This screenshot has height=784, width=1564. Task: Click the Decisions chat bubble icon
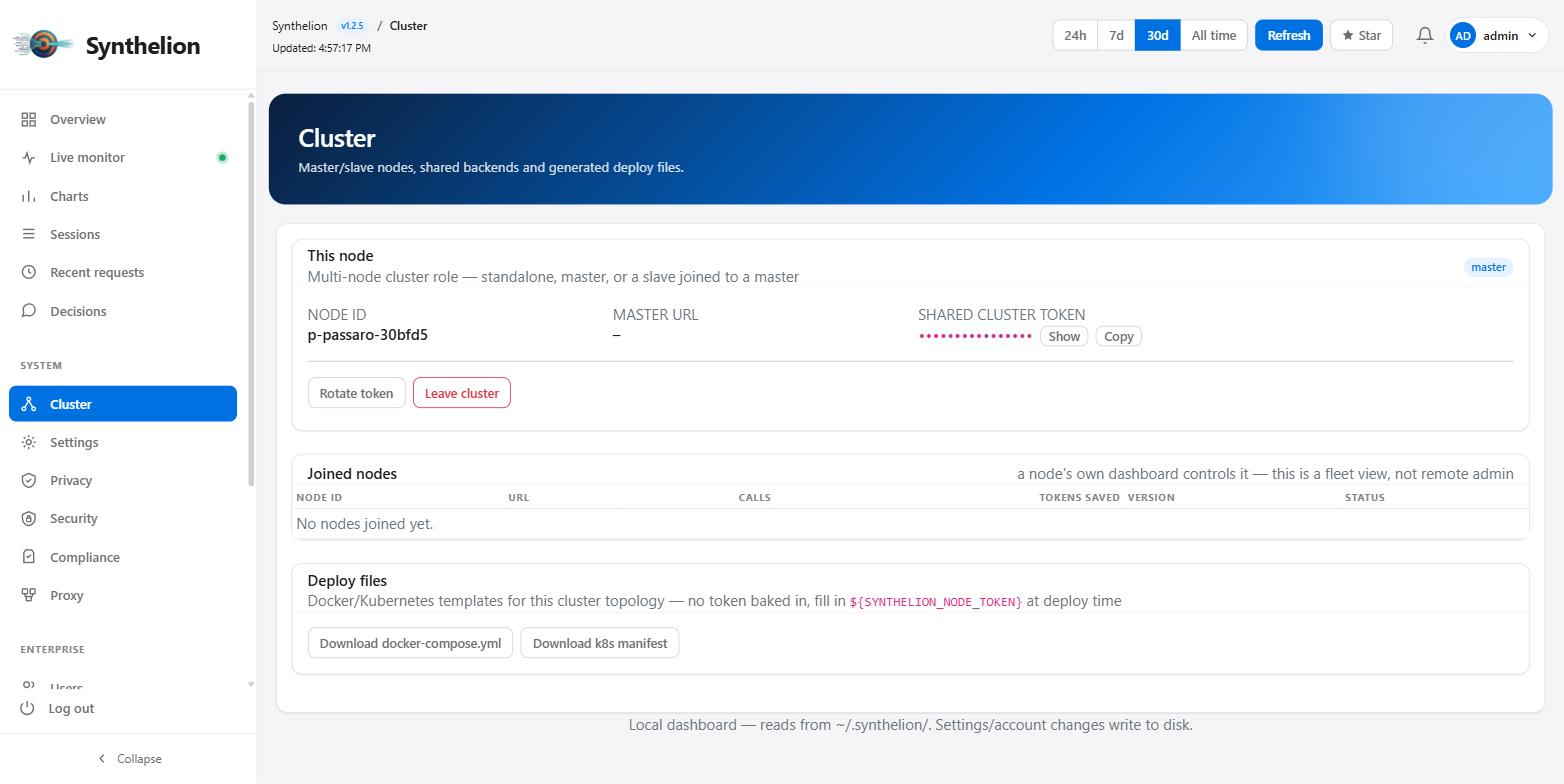pos(29,311)
